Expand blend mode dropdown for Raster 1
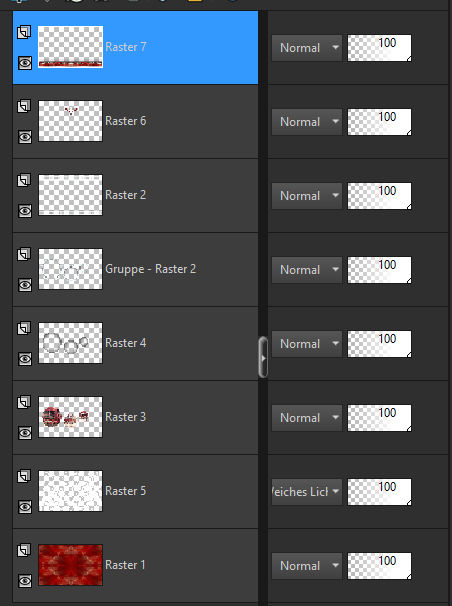The height and width of the screenshot is (606, 452). coord(307,566)
